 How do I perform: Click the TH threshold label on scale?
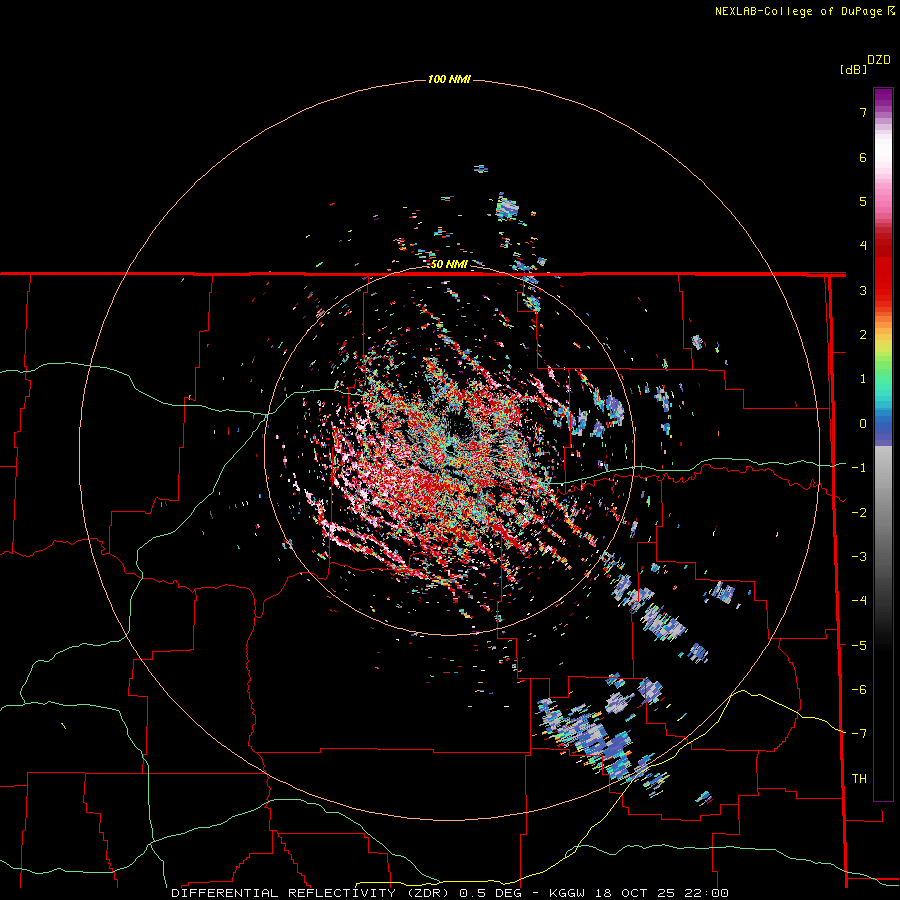click(x=859, y=779)
